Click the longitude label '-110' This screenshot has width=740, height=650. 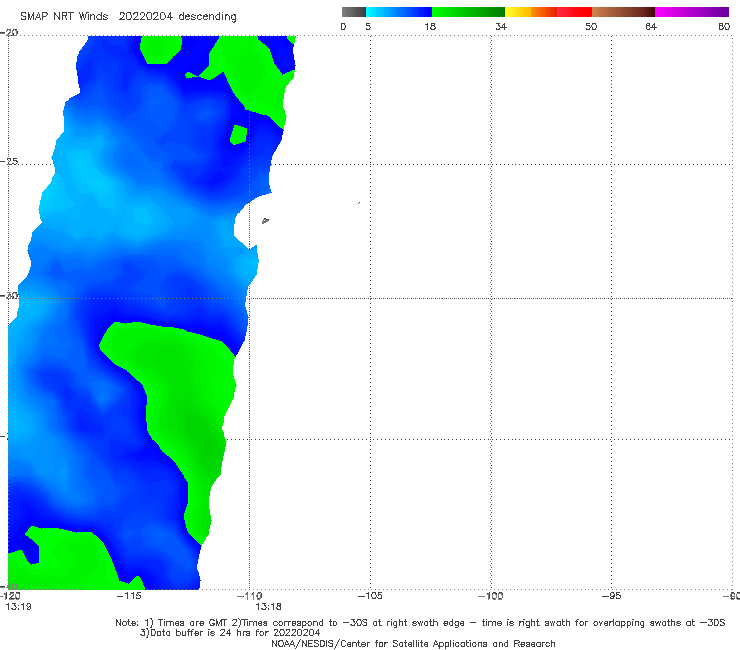pos(250,596)
